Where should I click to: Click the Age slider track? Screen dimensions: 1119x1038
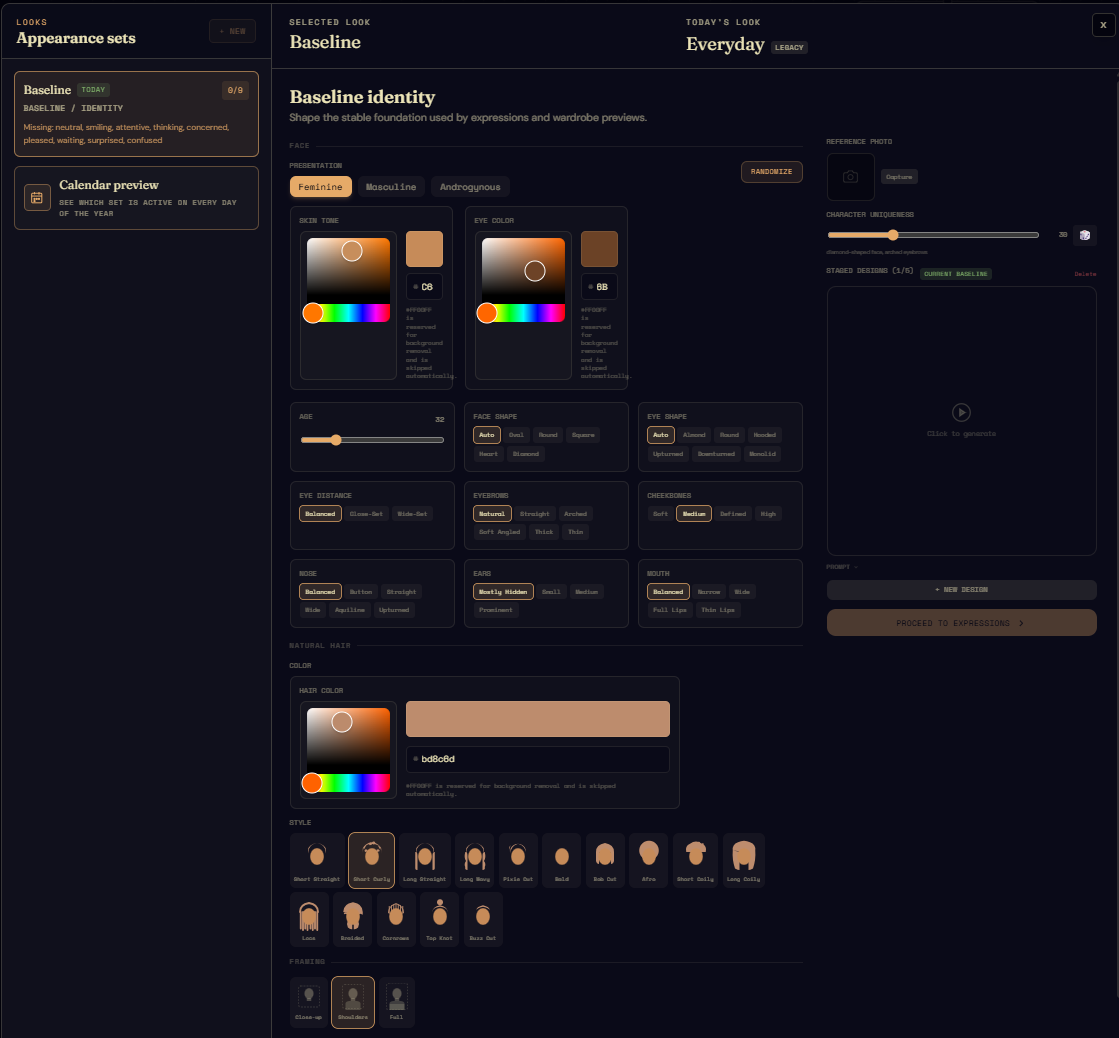(372, 440)
